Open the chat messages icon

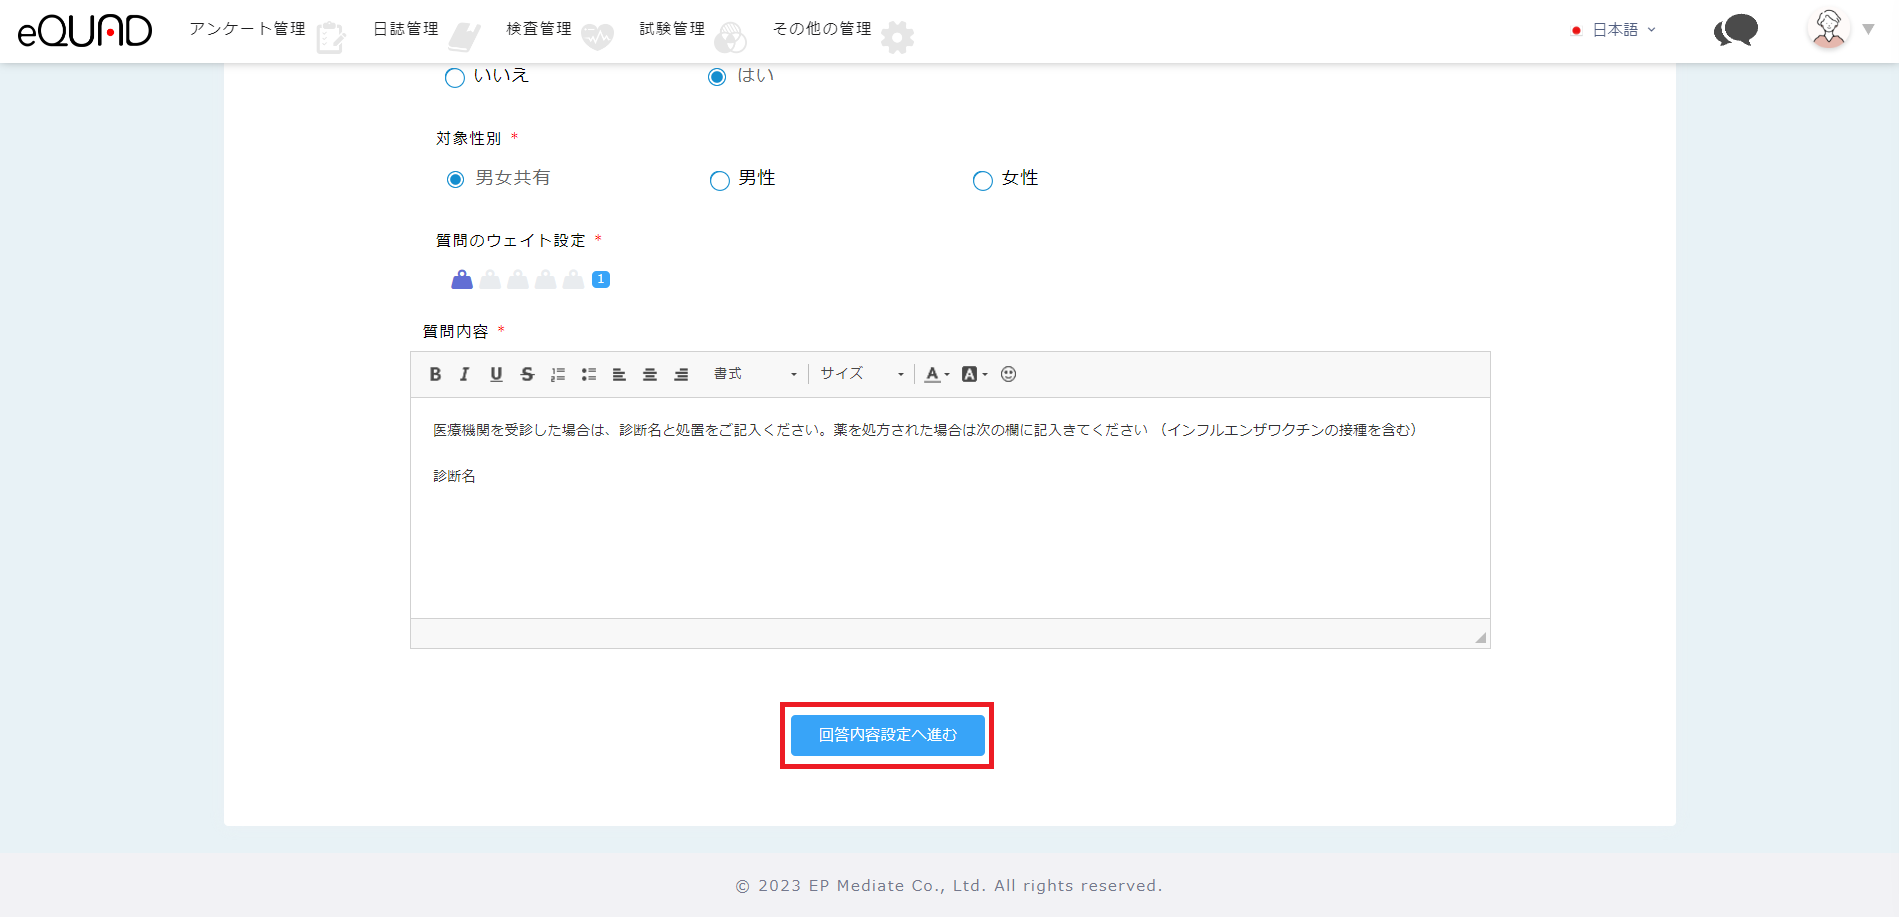click(1735, 30)
